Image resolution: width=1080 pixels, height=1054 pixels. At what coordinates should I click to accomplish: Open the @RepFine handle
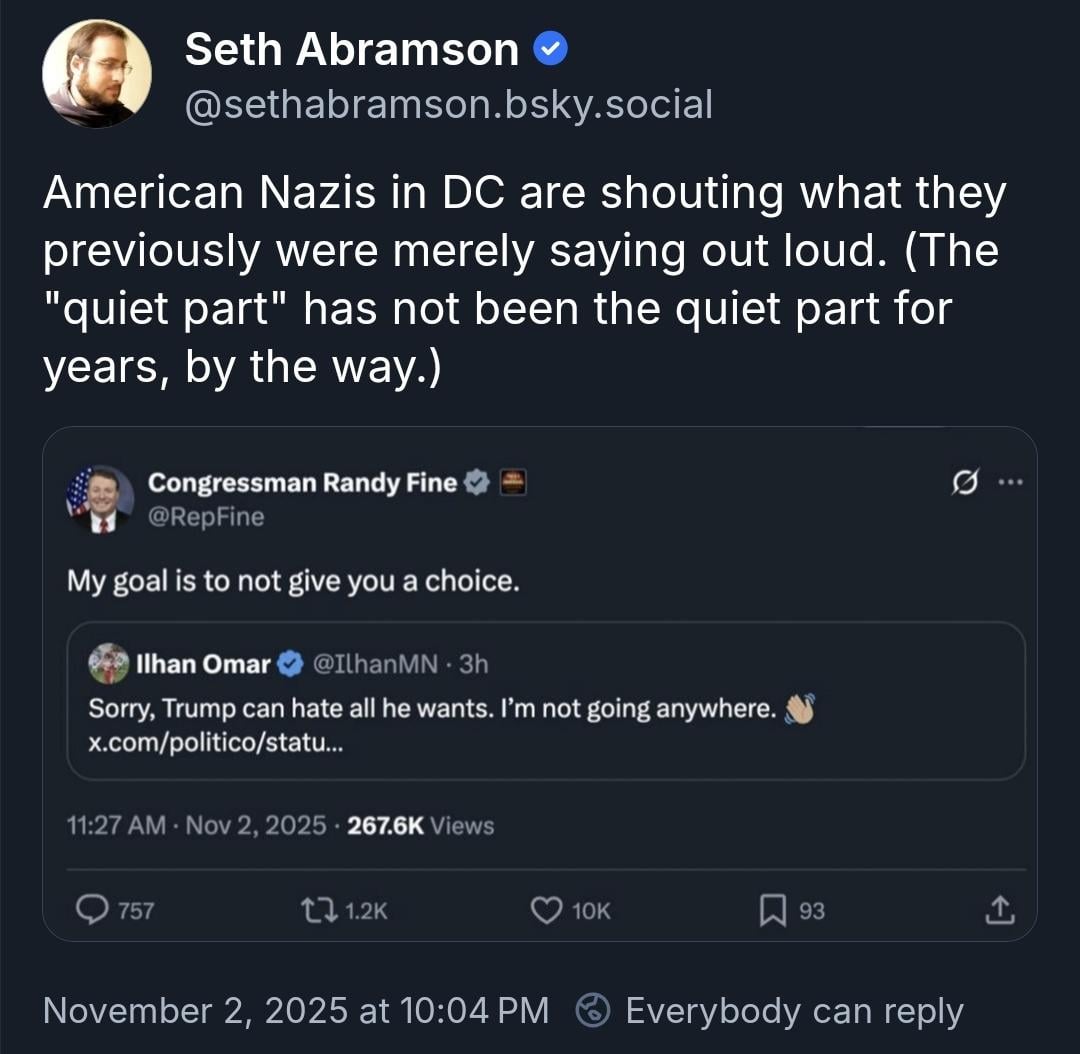click(x=206, y=516)
